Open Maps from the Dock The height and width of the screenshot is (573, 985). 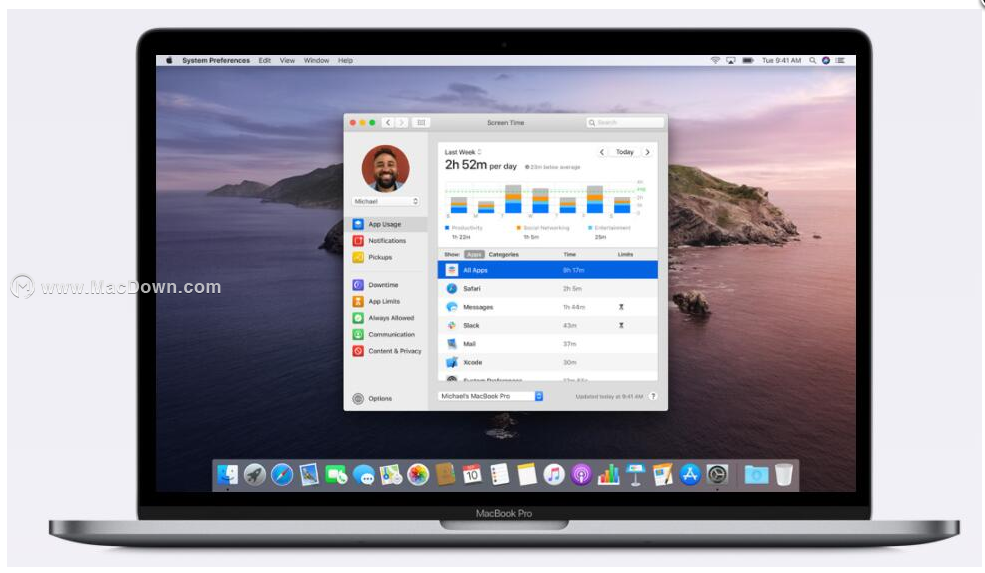tap(391, 475)
